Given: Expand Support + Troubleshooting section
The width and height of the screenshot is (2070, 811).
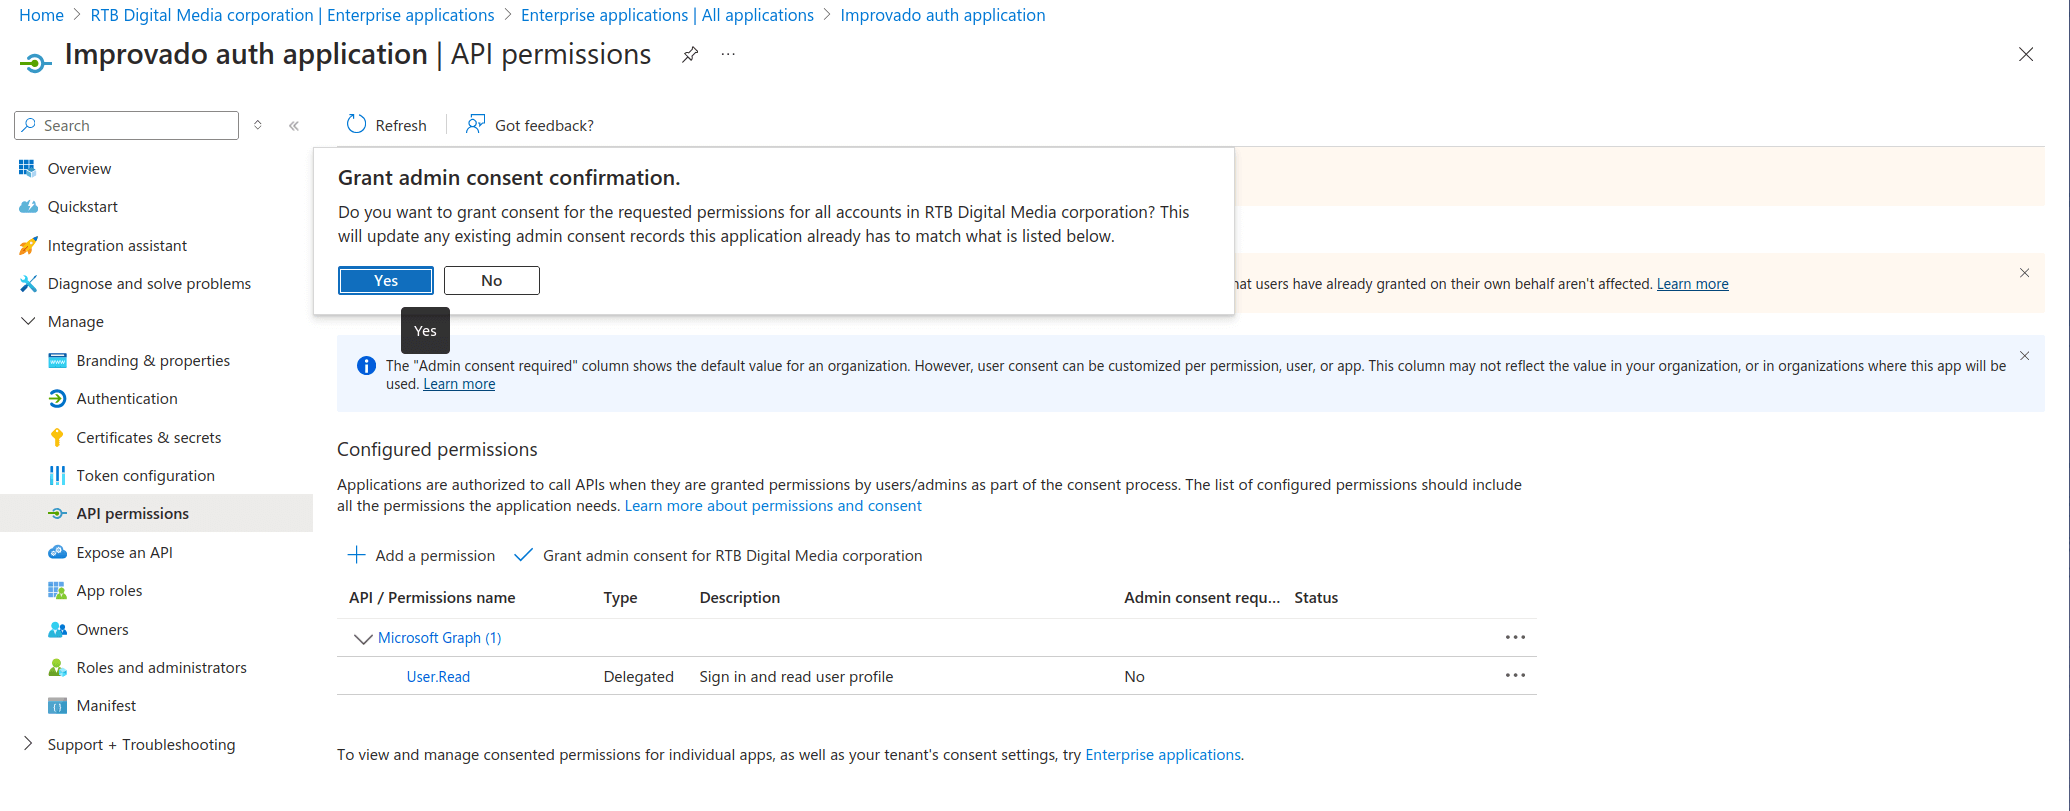Looking at the screenshot, I should click(x=28, y=743).
